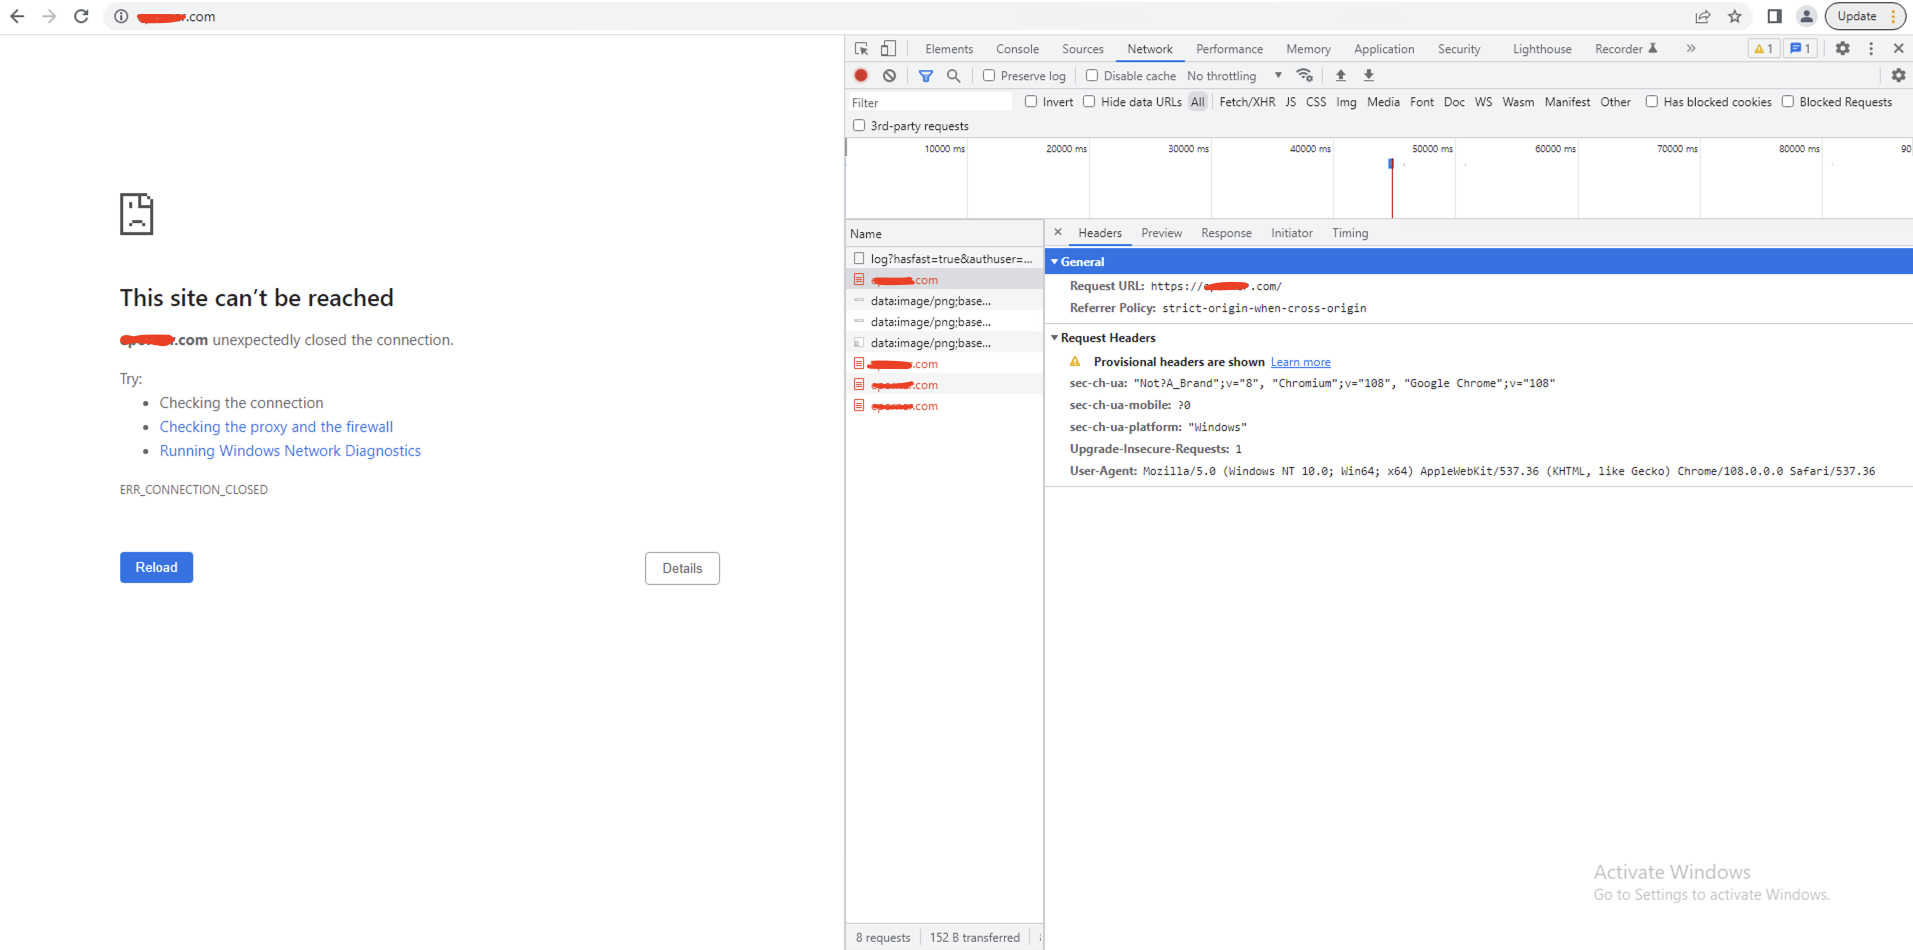Image resolution: width=1913 pixels, height=950 pixels.
Task: Bookmark this page with star icon
Action: [1735, 16]
